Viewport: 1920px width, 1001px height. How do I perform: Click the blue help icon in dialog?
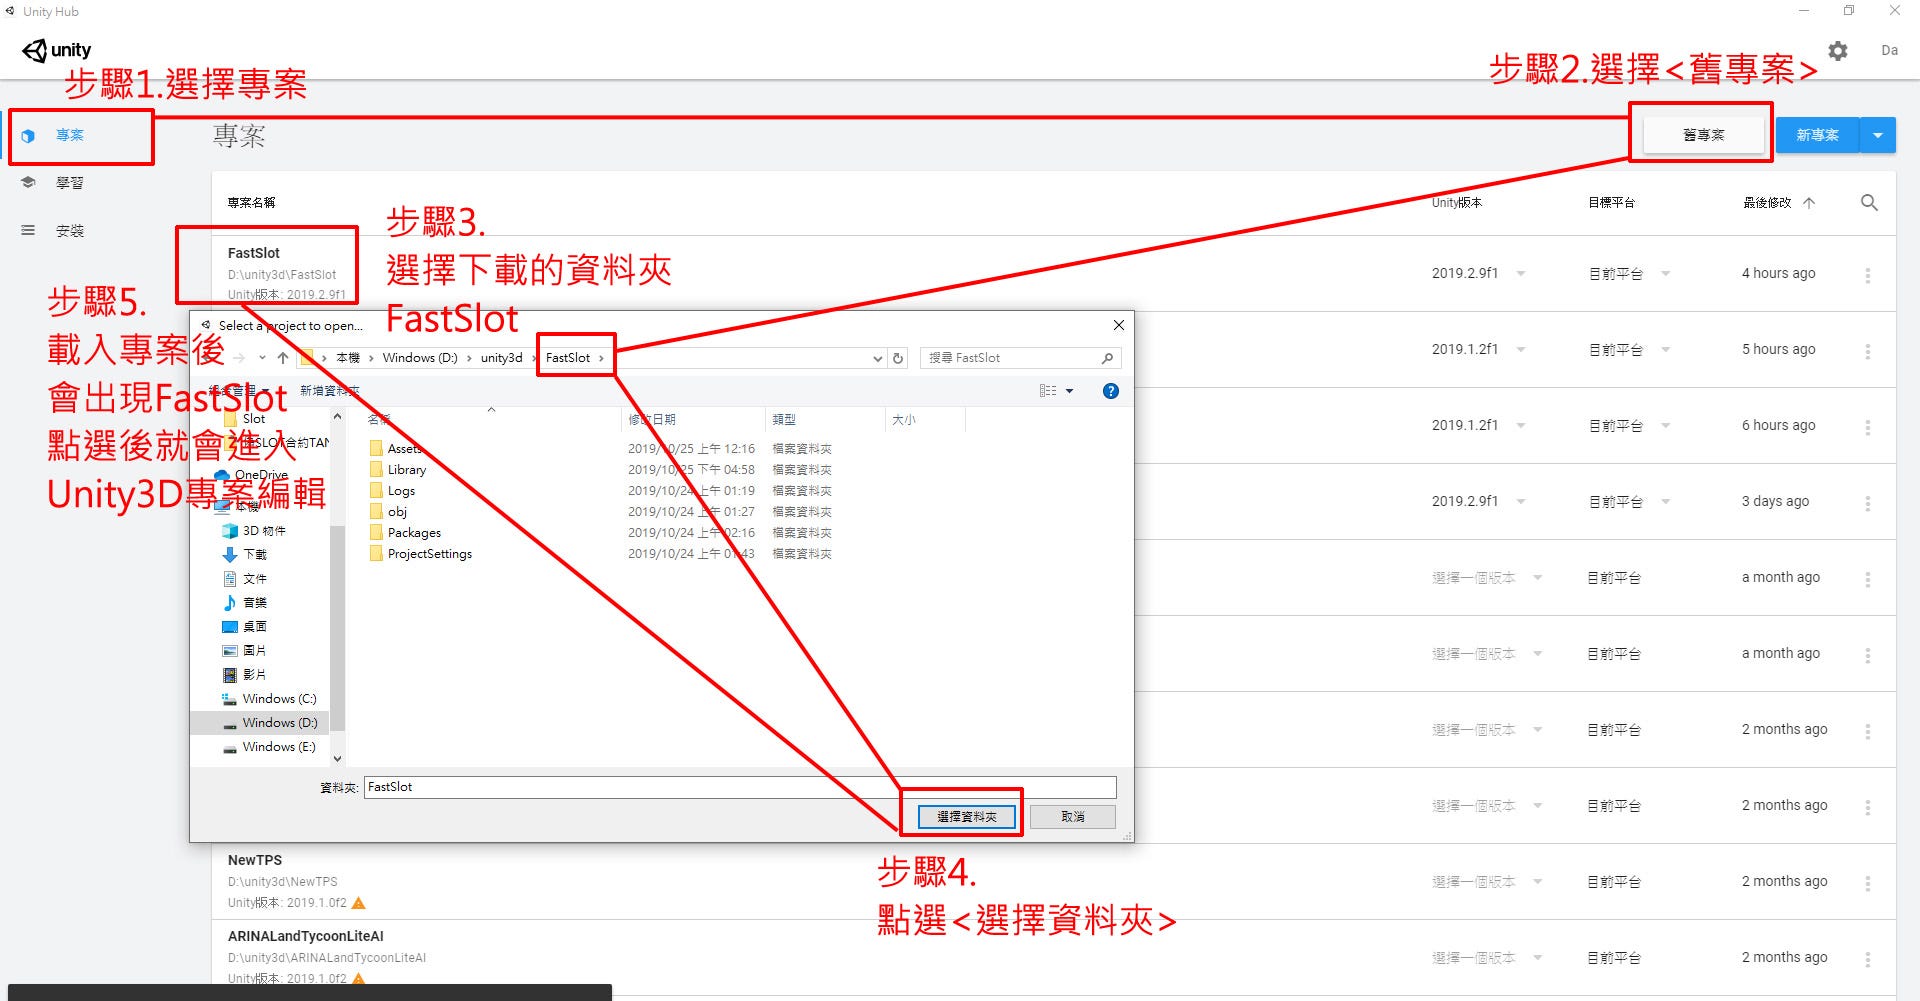click(x=1110, y=391)
